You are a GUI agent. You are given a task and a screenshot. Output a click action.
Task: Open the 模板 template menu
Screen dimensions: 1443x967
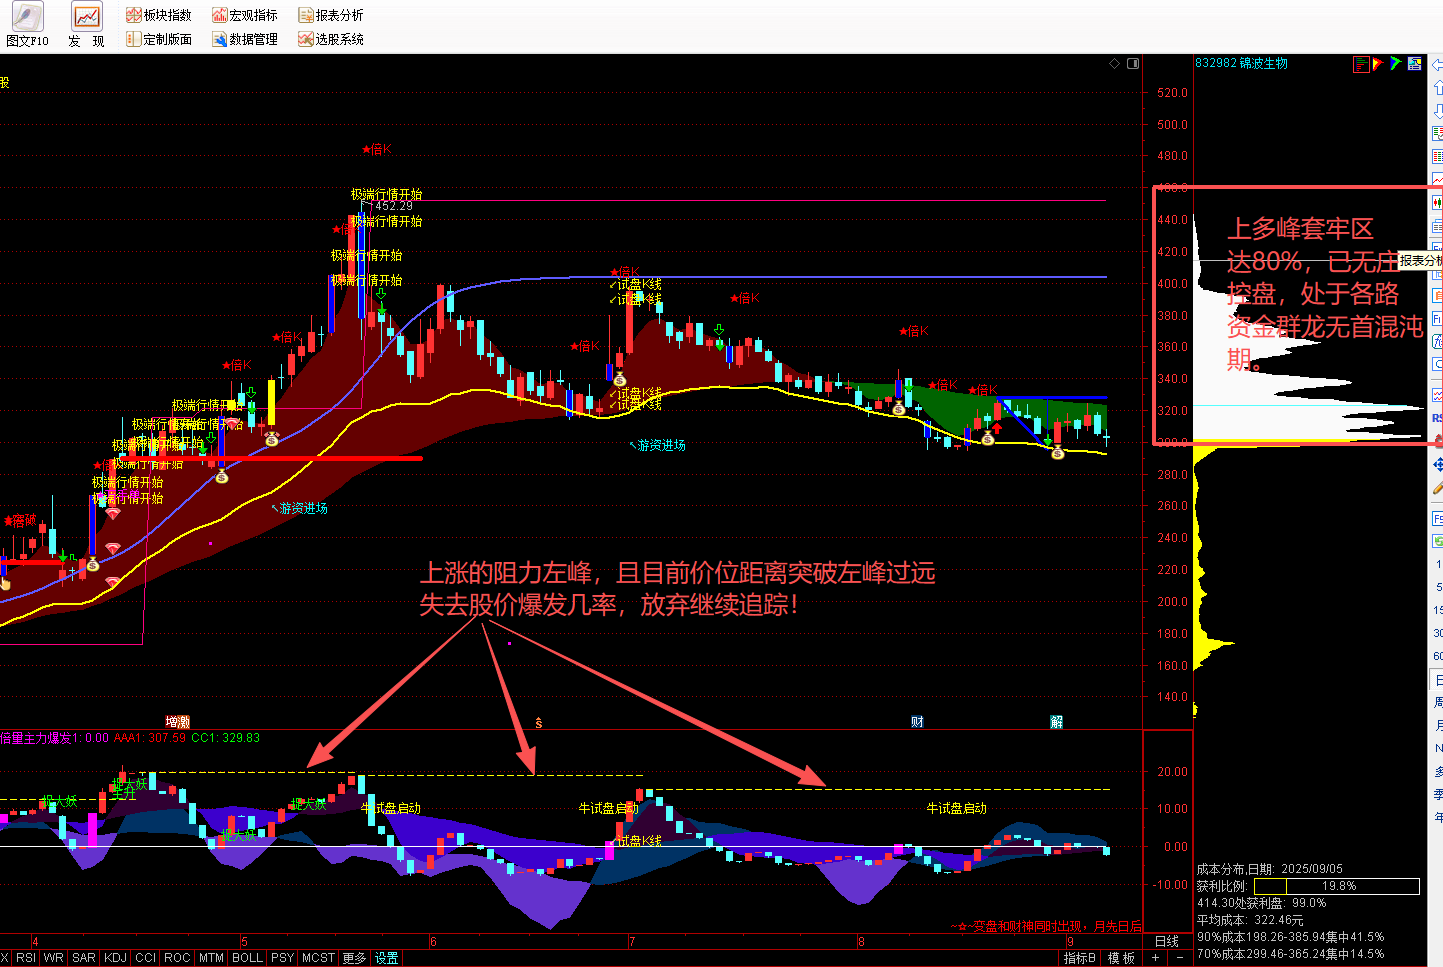pyautogui.click(x=1122, y=958)
